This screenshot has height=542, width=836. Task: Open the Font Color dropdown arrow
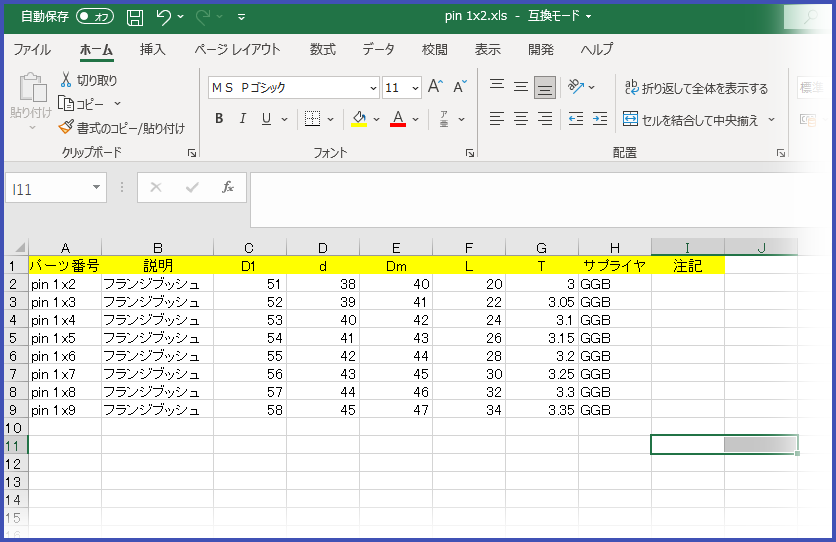[415, 119]
